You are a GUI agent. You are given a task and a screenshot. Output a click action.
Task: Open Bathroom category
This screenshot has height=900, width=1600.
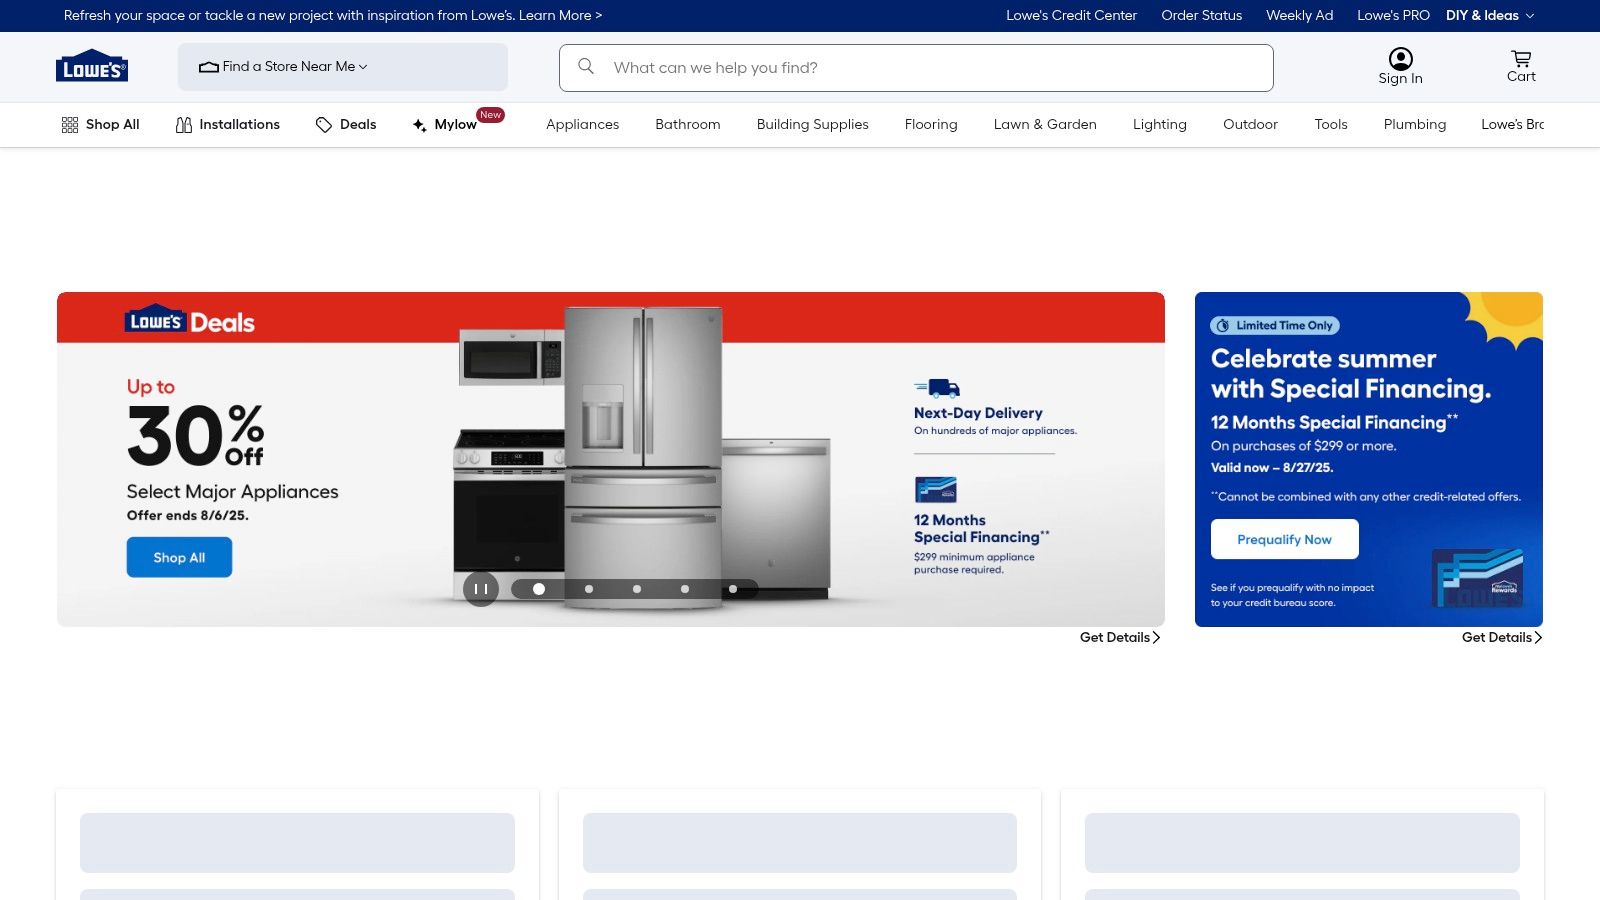pos(688,125)
